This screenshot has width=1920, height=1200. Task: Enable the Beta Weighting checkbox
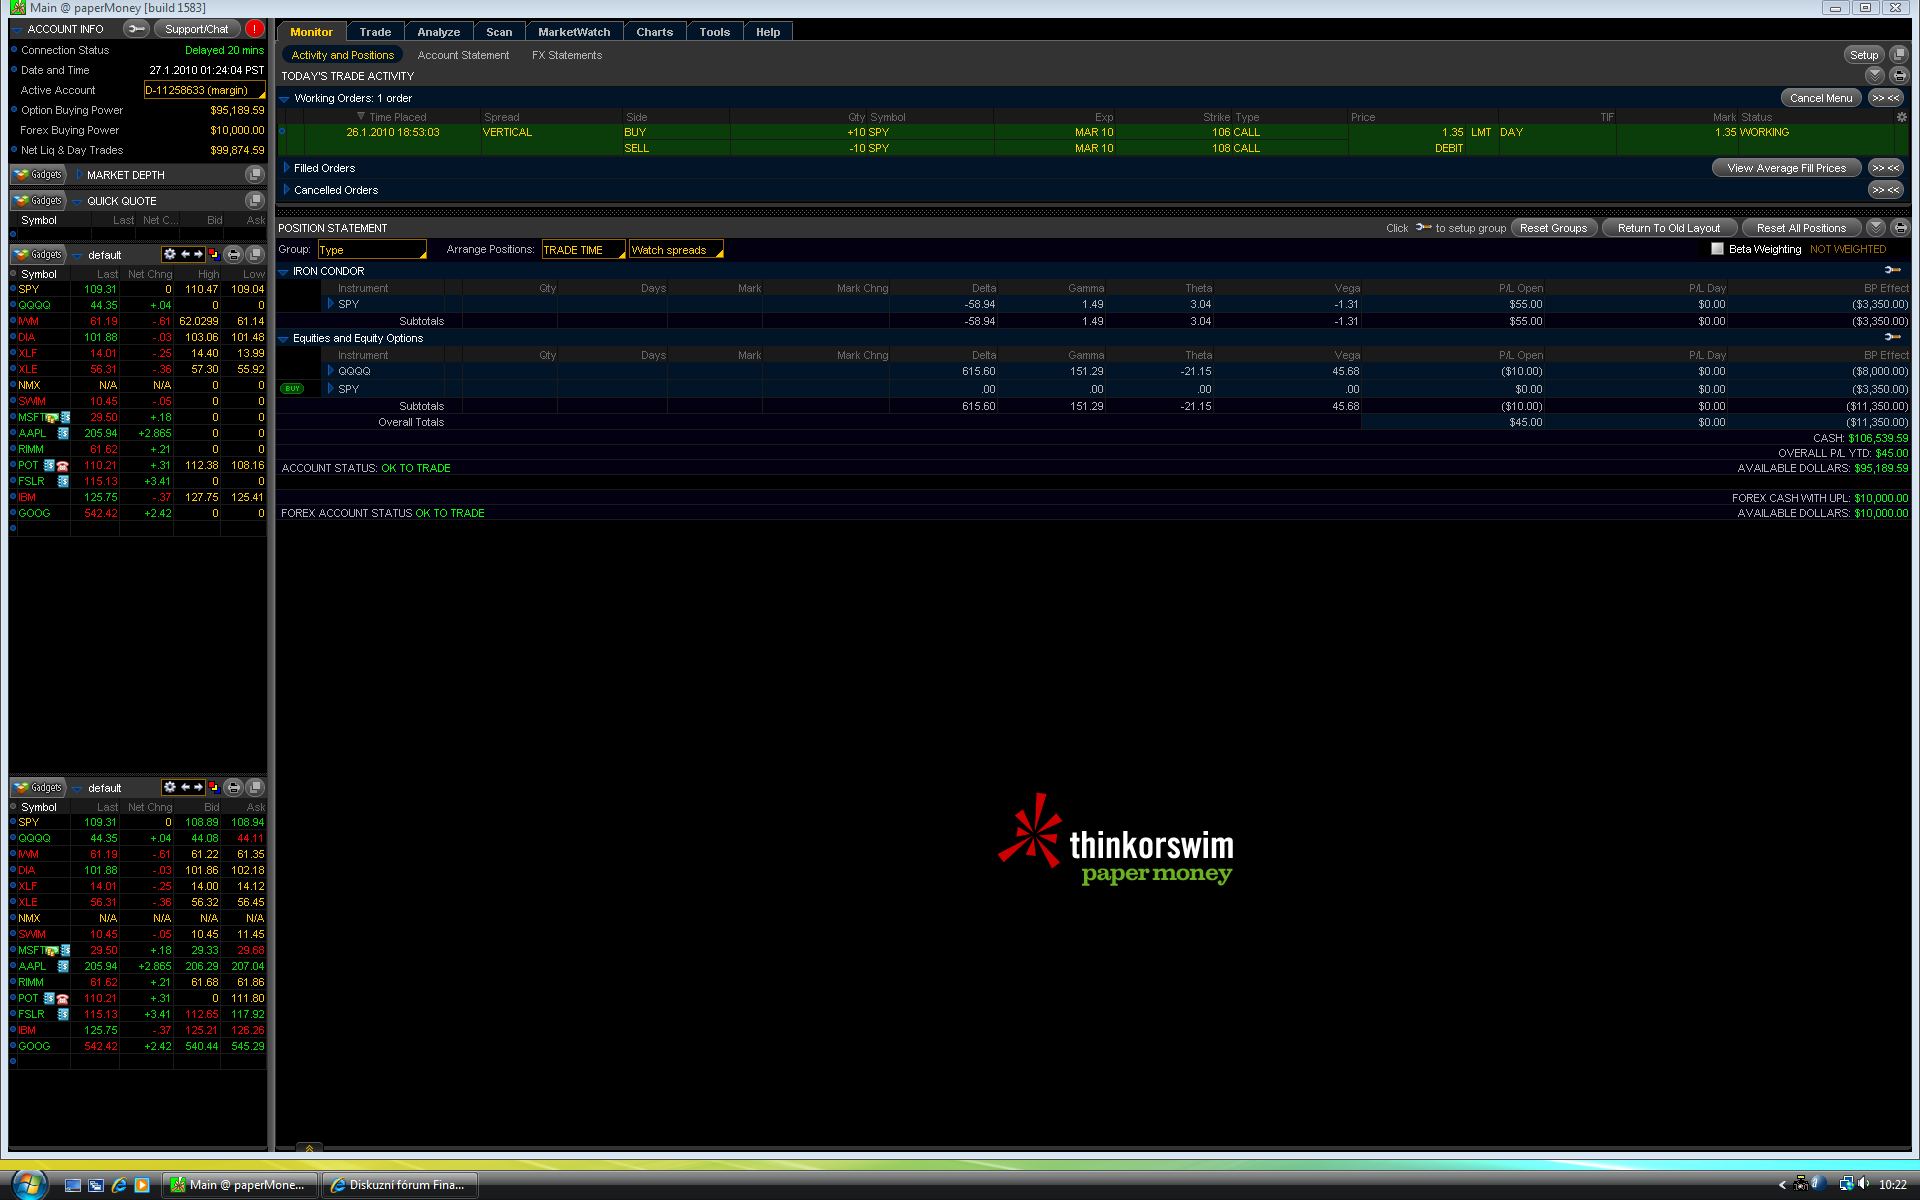1717,249
